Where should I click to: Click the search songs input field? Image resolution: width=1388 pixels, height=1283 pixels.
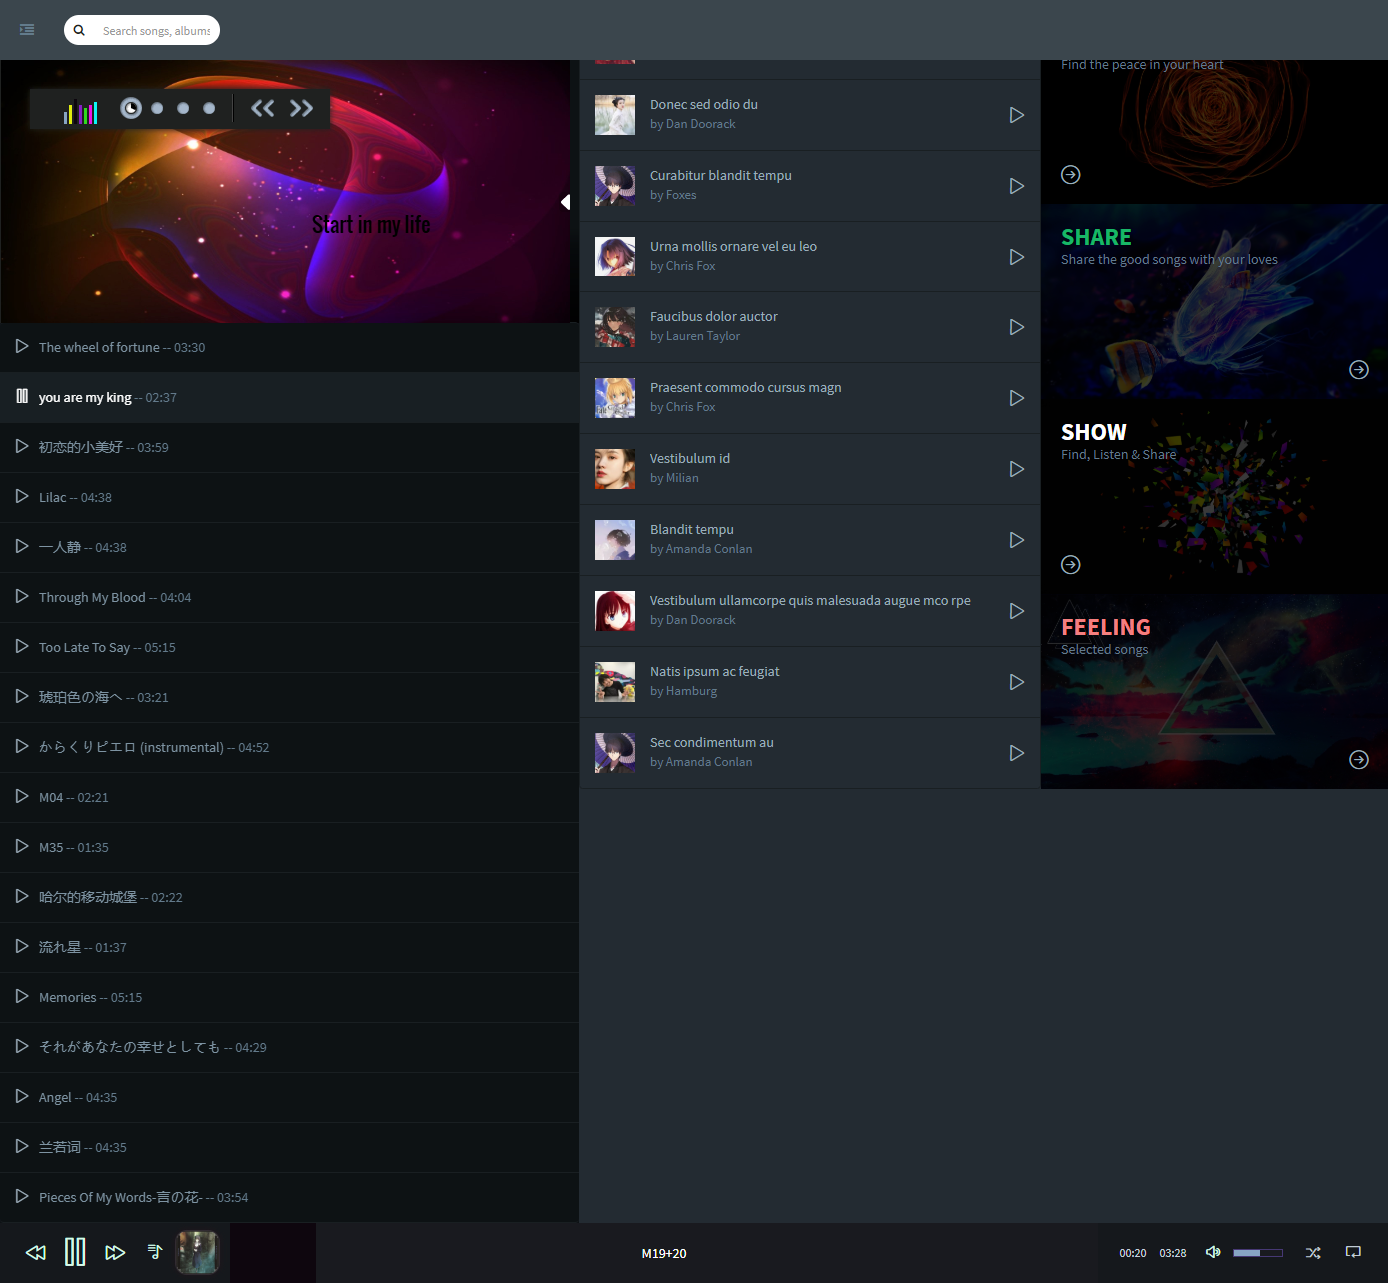(155, 30)
